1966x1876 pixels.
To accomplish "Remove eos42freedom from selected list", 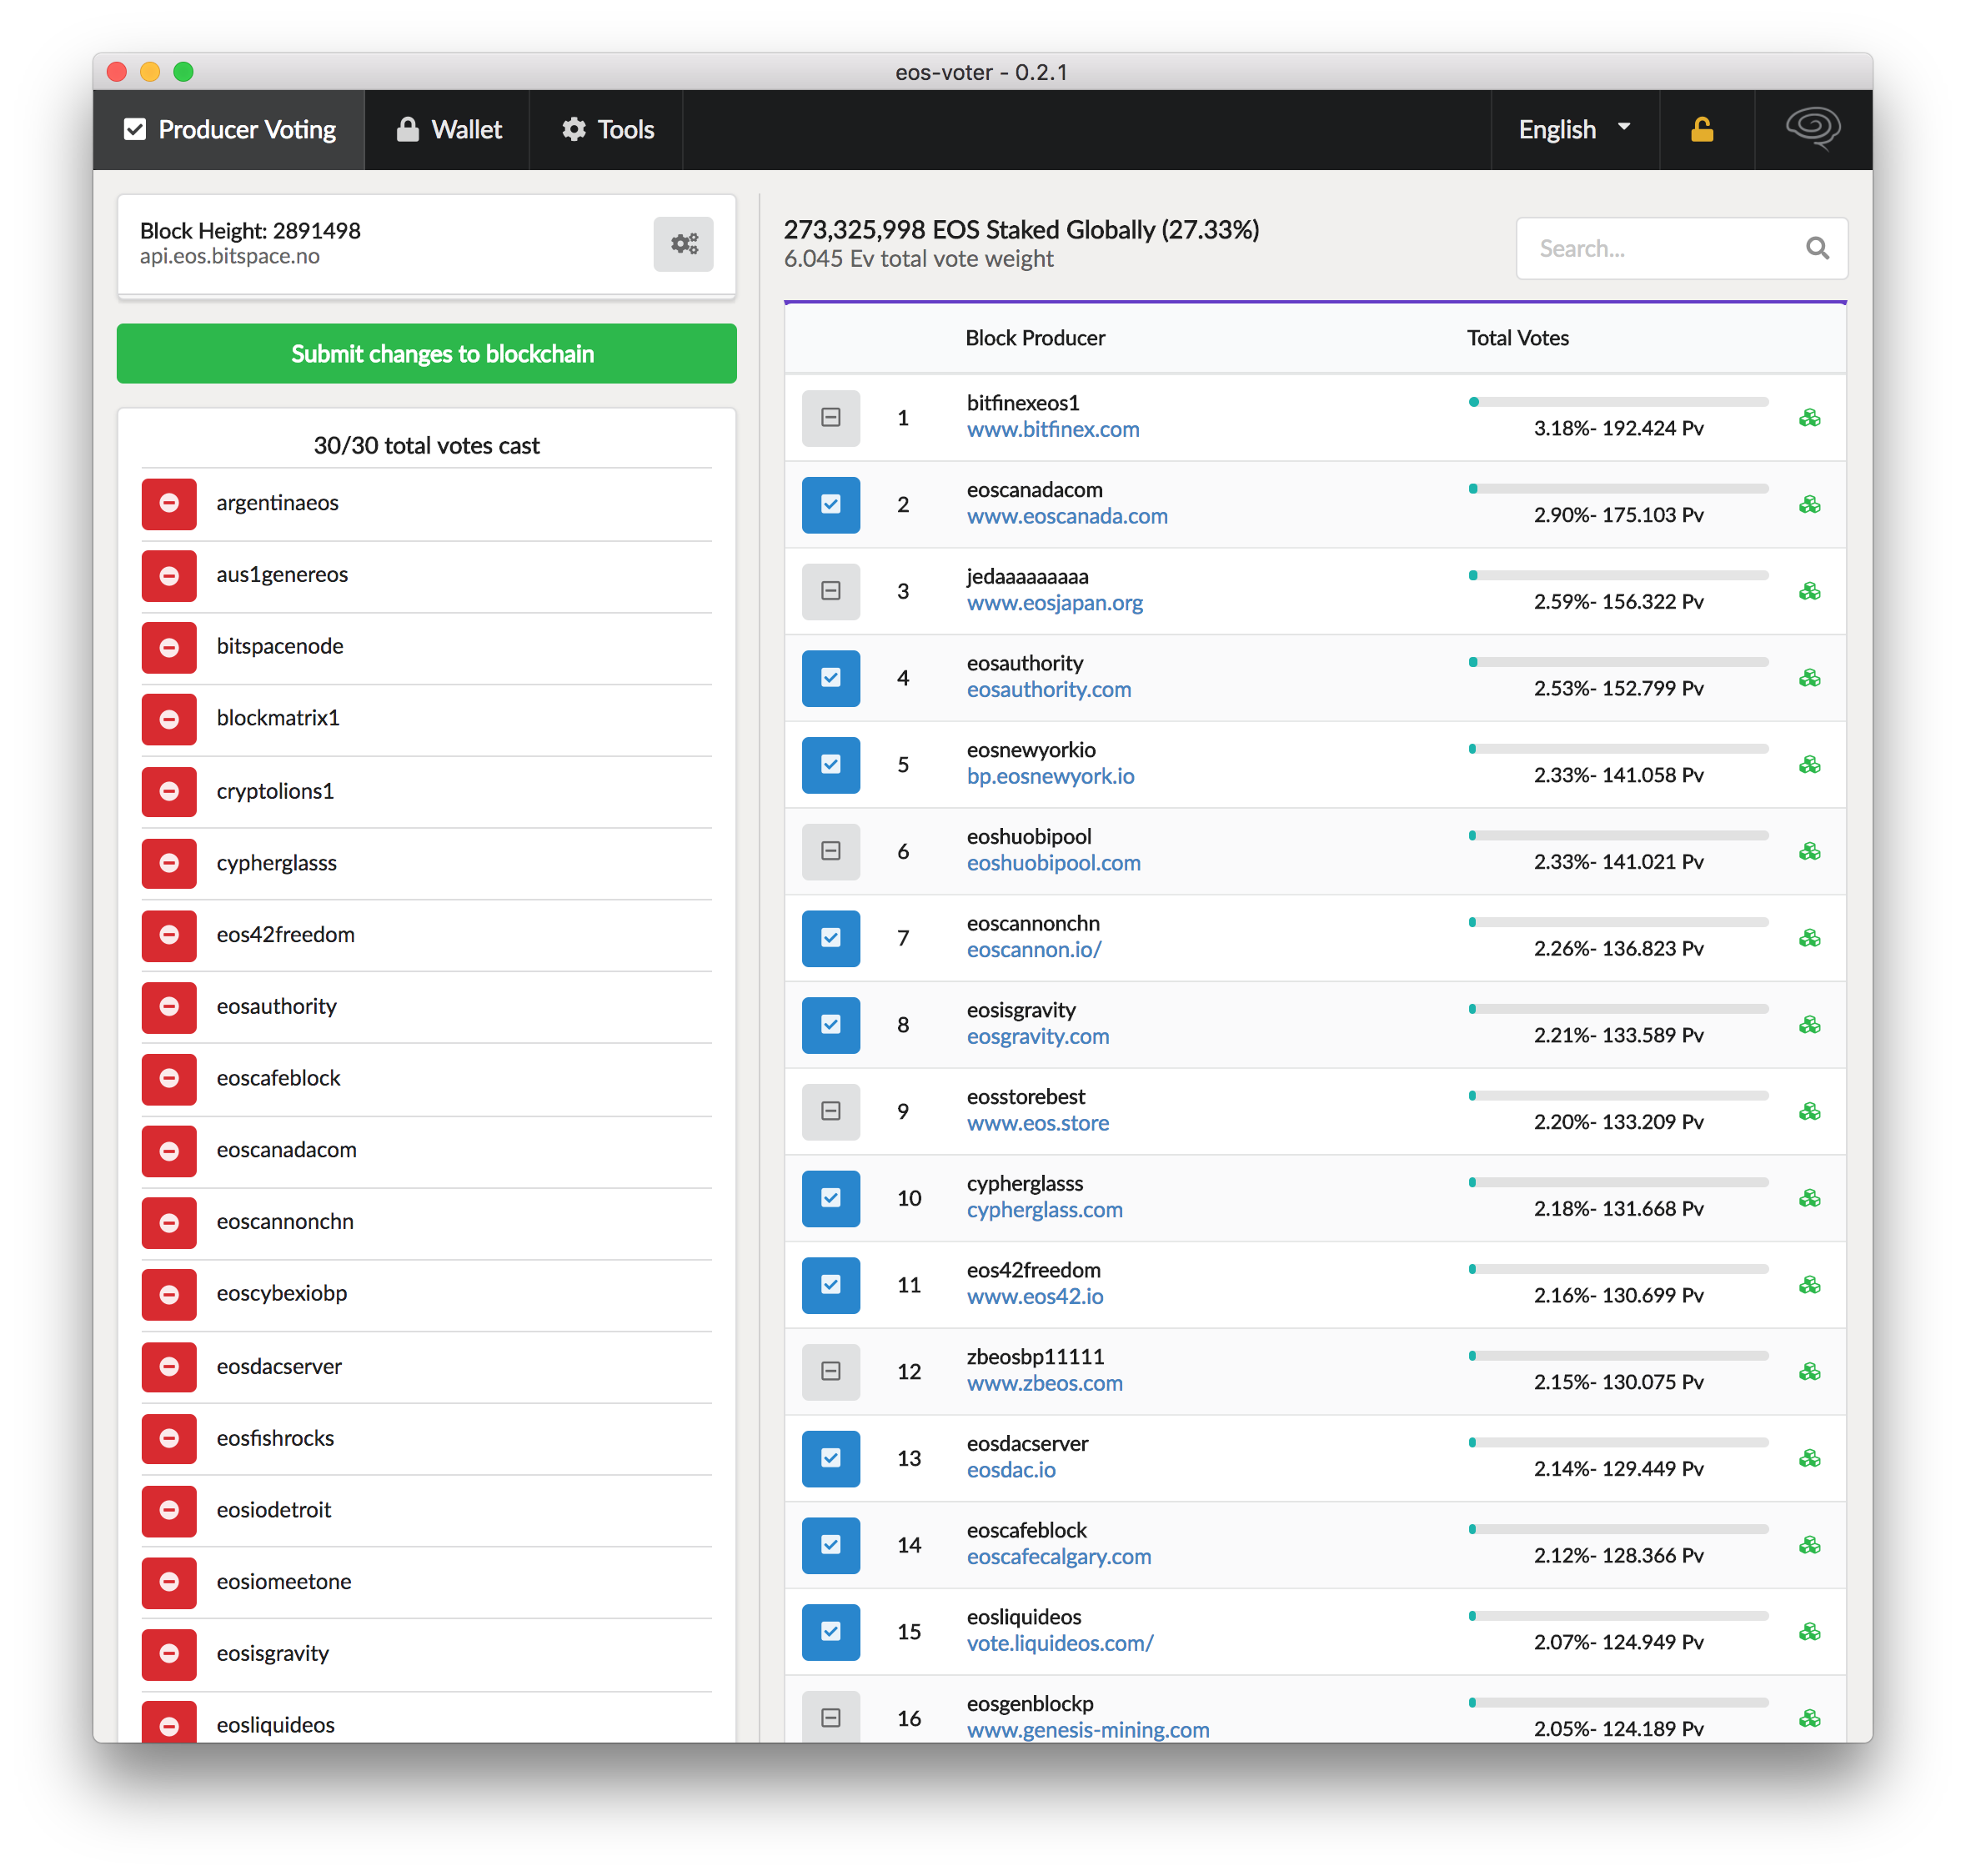I will point(169,935).
